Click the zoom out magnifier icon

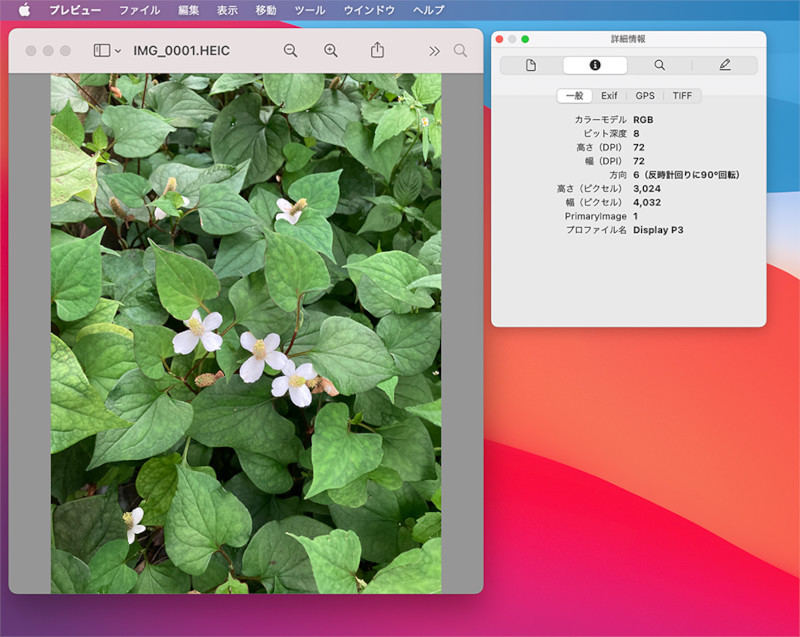tap(290, 50)
